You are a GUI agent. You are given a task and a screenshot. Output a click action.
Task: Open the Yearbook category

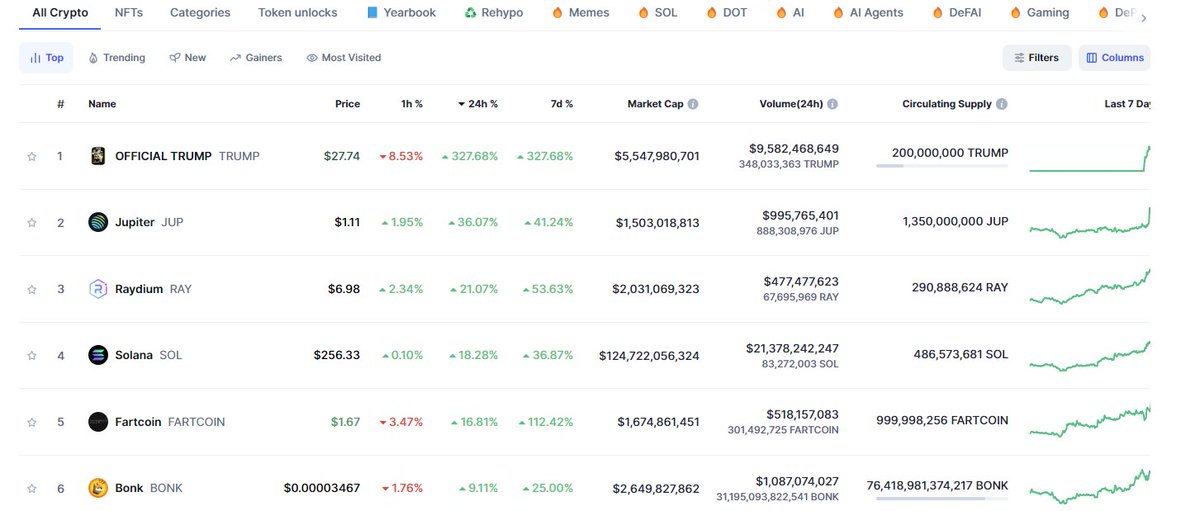401,13
